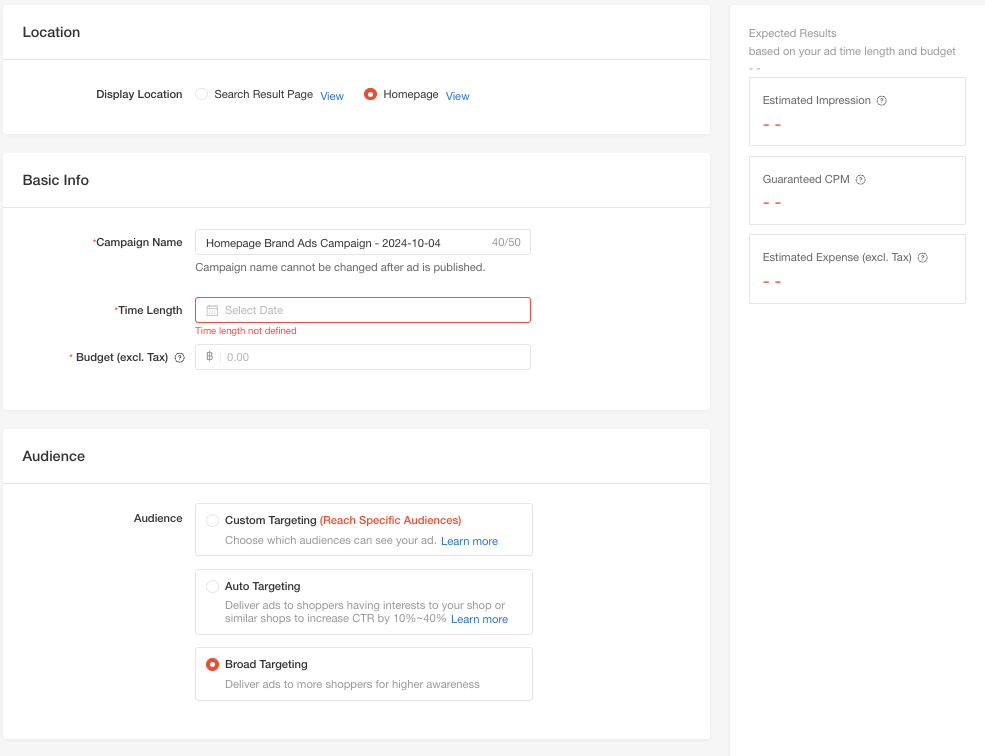View Homepage placement preview
This screenshot has width=985, height=756.
pos(457,96)
